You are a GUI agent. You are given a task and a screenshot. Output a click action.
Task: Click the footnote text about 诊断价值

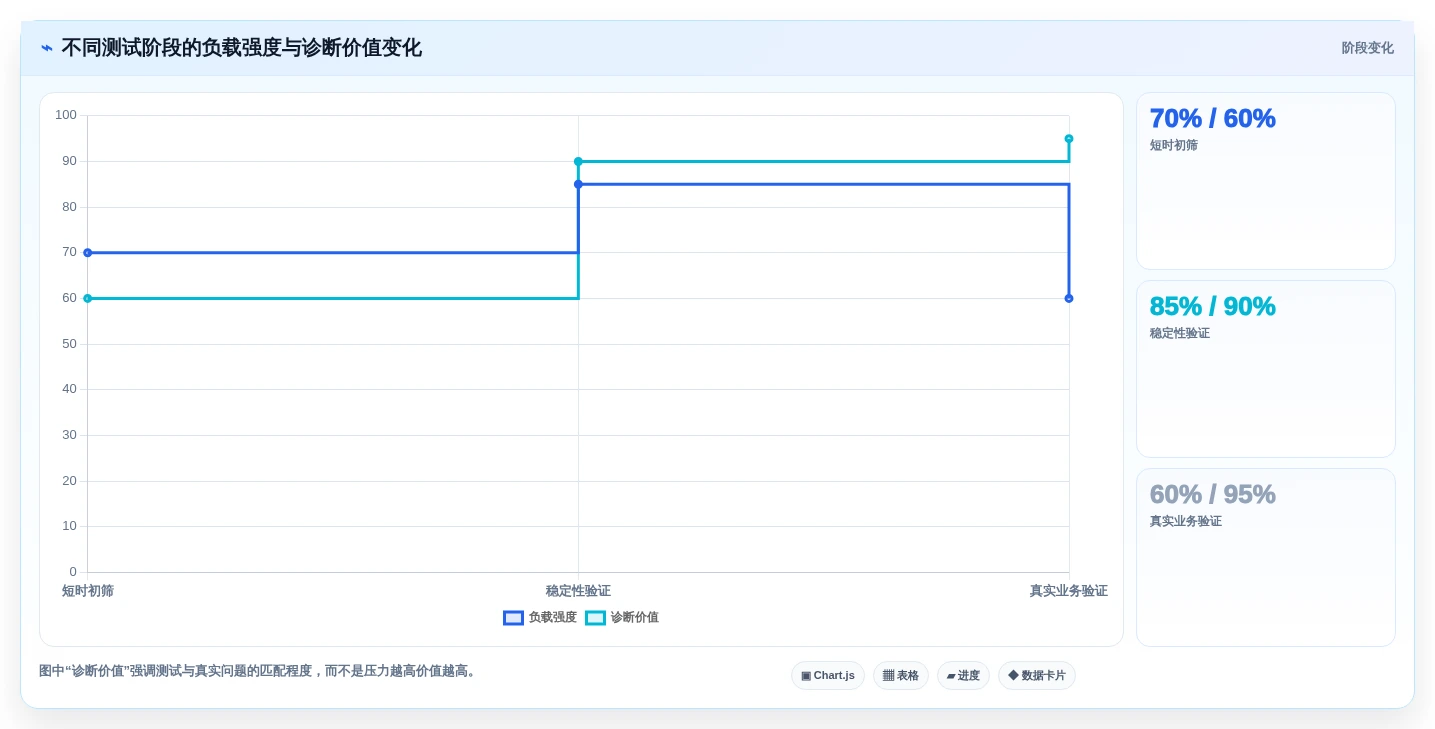tap(260, 671)
